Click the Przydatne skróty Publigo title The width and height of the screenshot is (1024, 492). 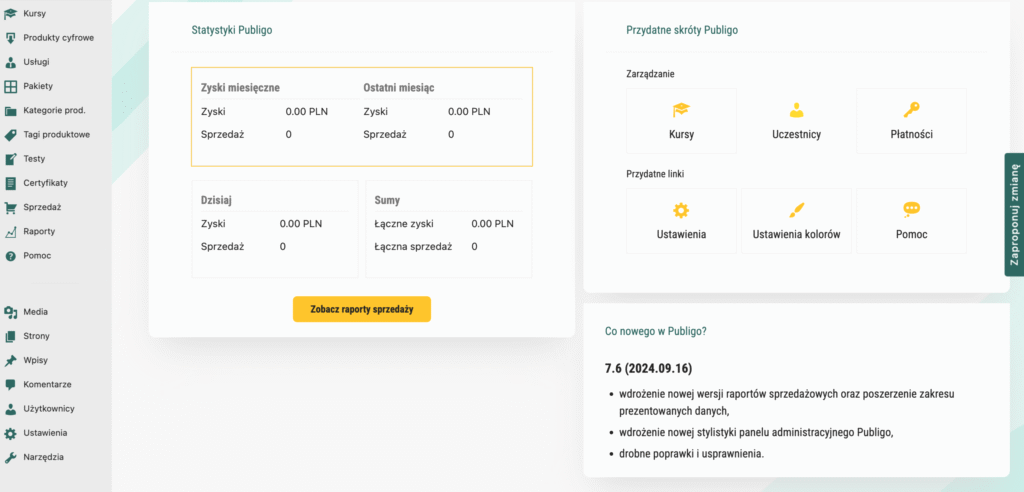tap(682, 30)
